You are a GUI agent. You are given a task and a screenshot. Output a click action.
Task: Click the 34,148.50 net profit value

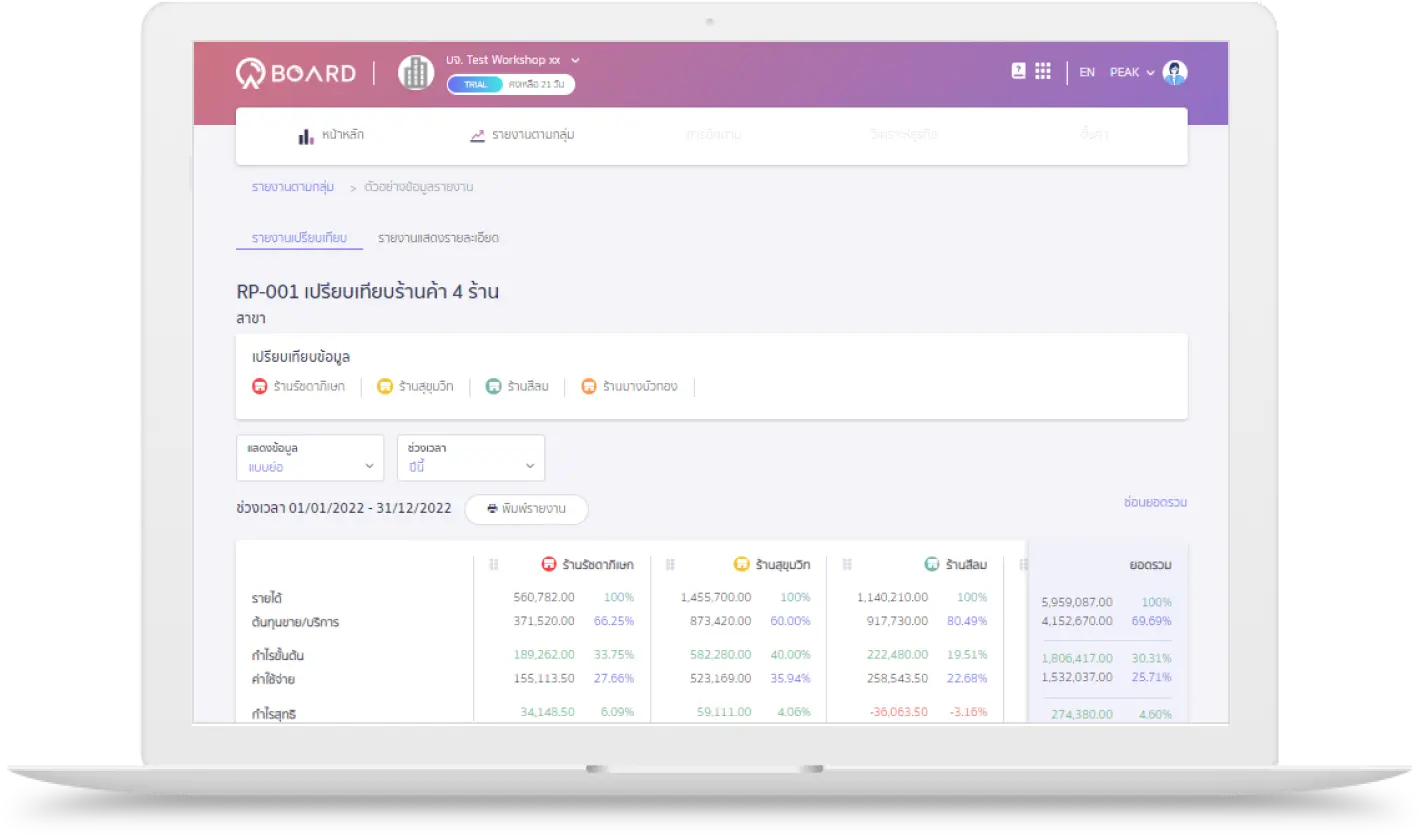click(547, 713)
